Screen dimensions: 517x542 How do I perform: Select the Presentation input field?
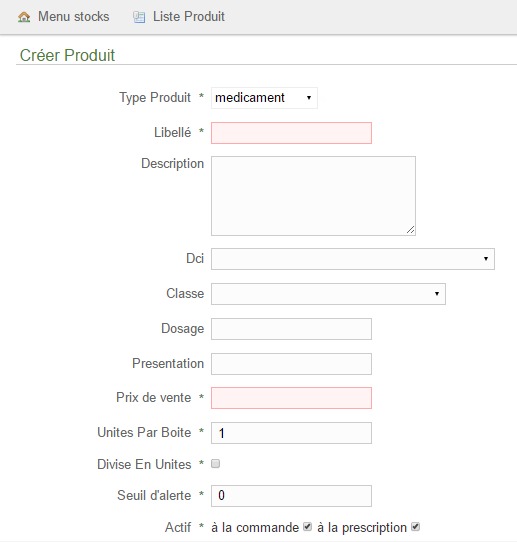pos(291,364)
